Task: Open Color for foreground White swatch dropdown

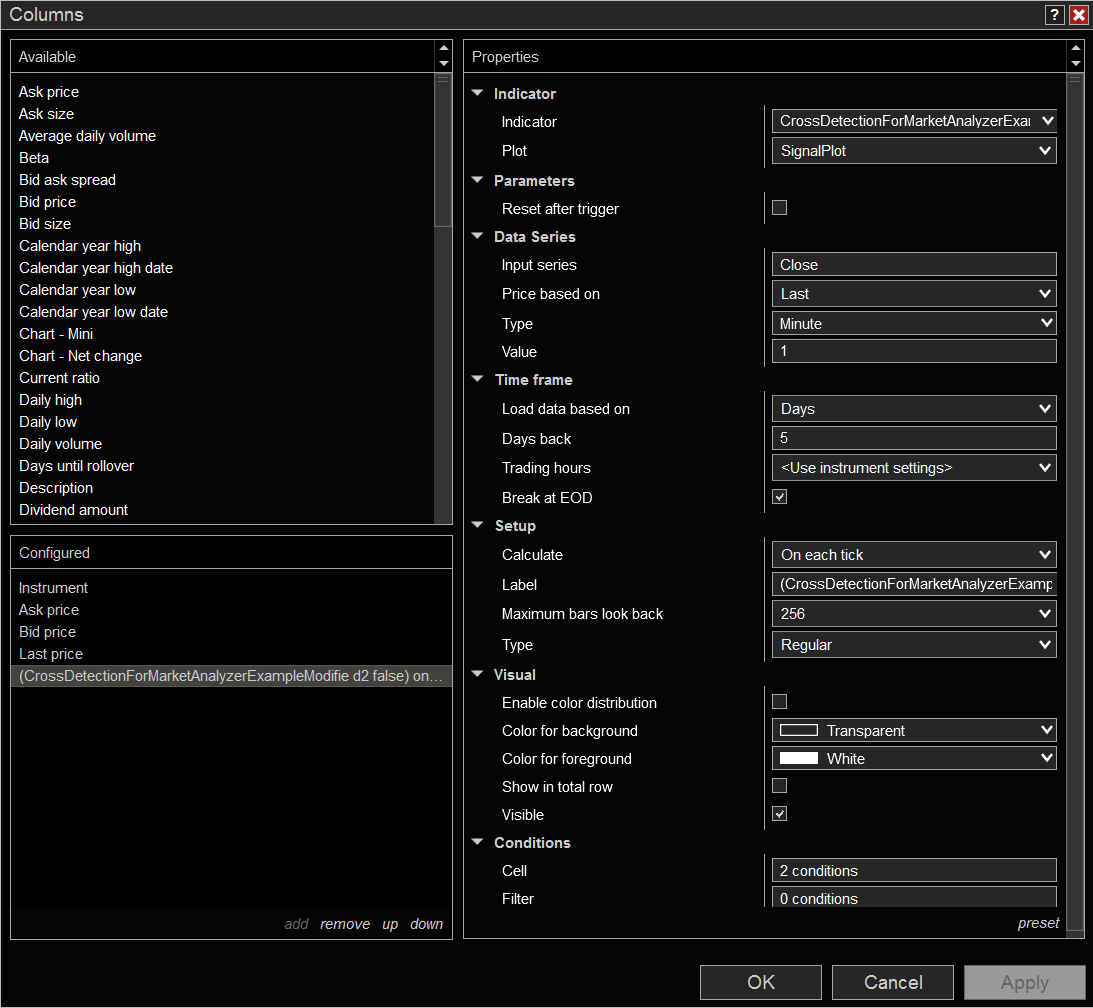Action: [914, 758]
